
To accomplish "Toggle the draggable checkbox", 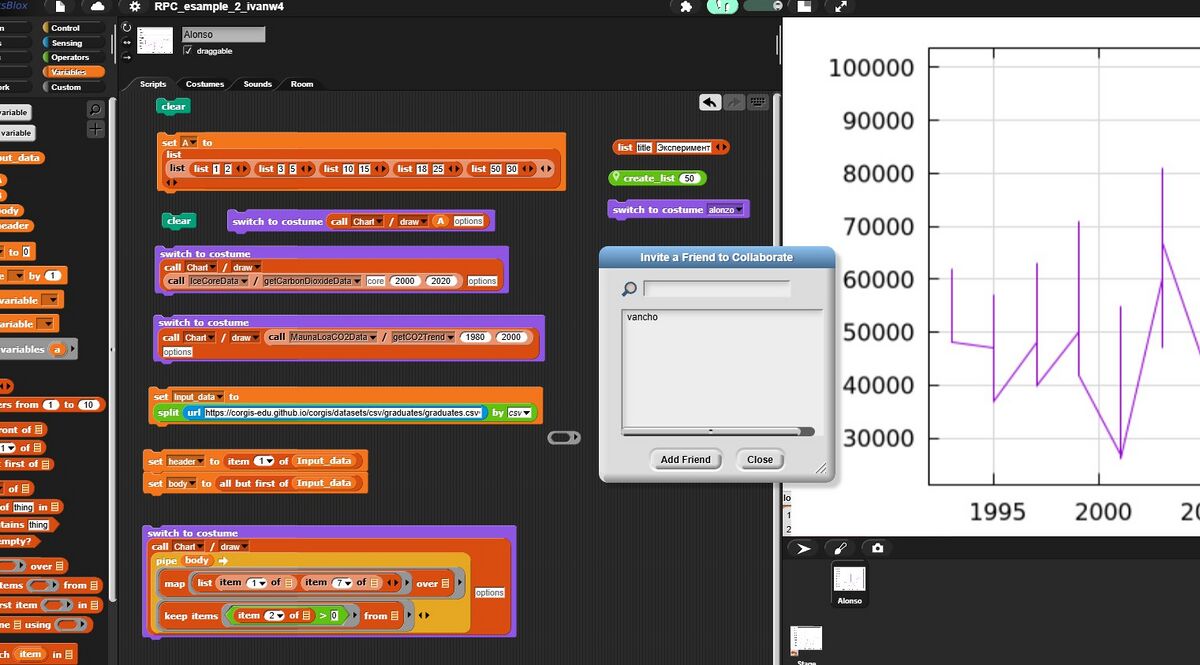I will coord(188,51).
